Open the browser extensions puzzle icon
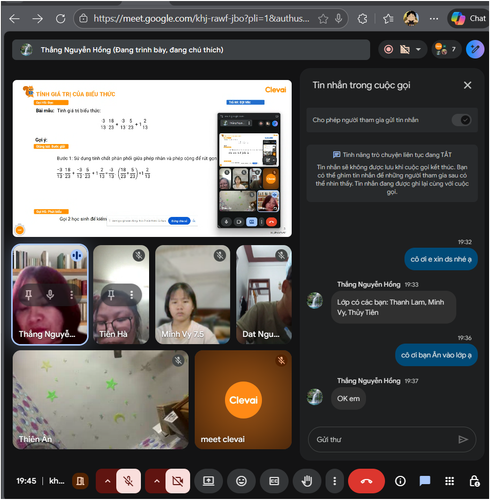 [x=363, y=19]
